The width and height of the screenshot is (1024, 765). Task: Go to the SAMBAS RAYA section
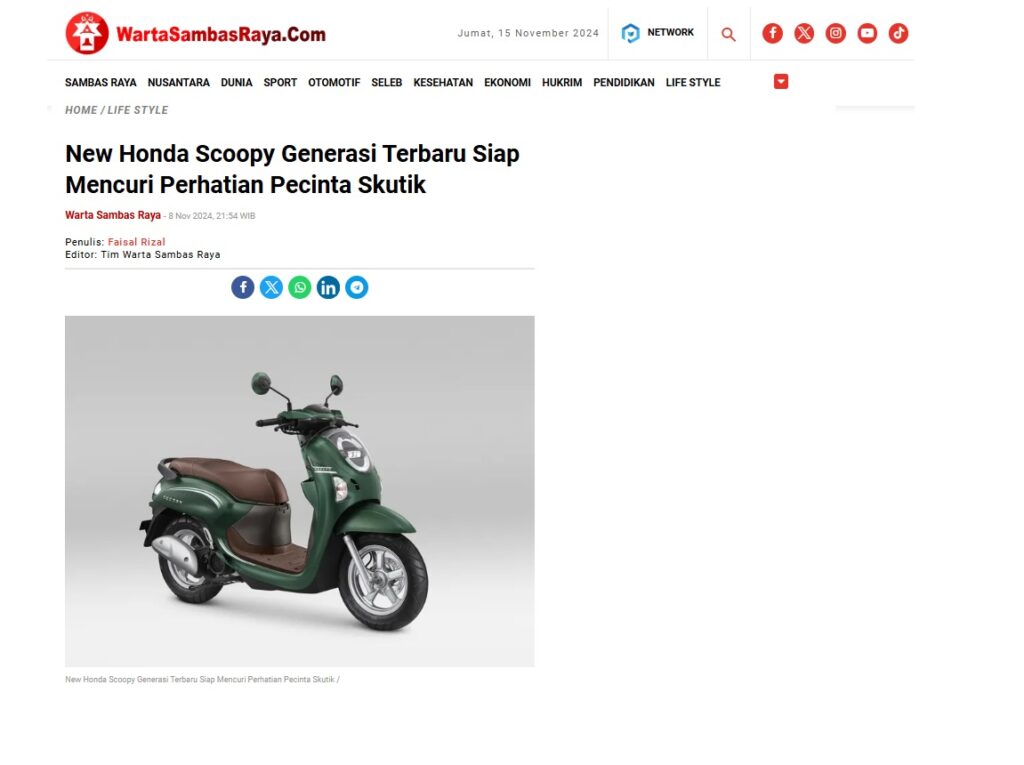pos(101,83)
